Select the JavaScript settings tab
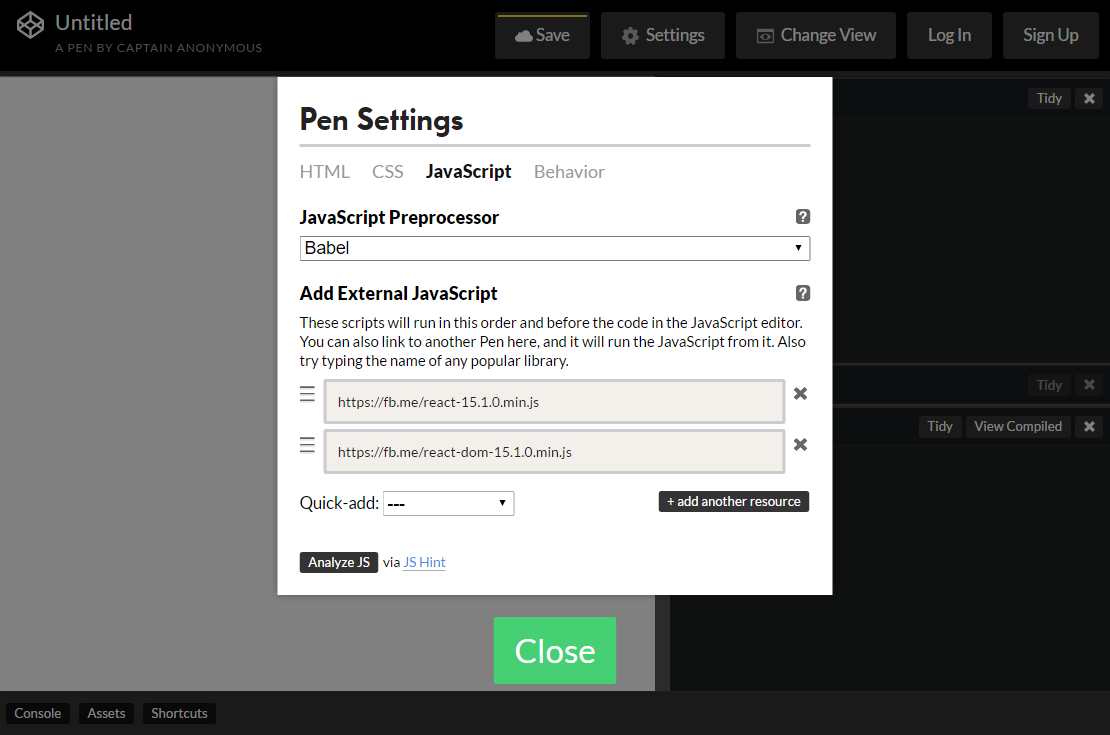The width and height of the screenshot is (1110, 735). pyautogui.click(x=468, y=172)
